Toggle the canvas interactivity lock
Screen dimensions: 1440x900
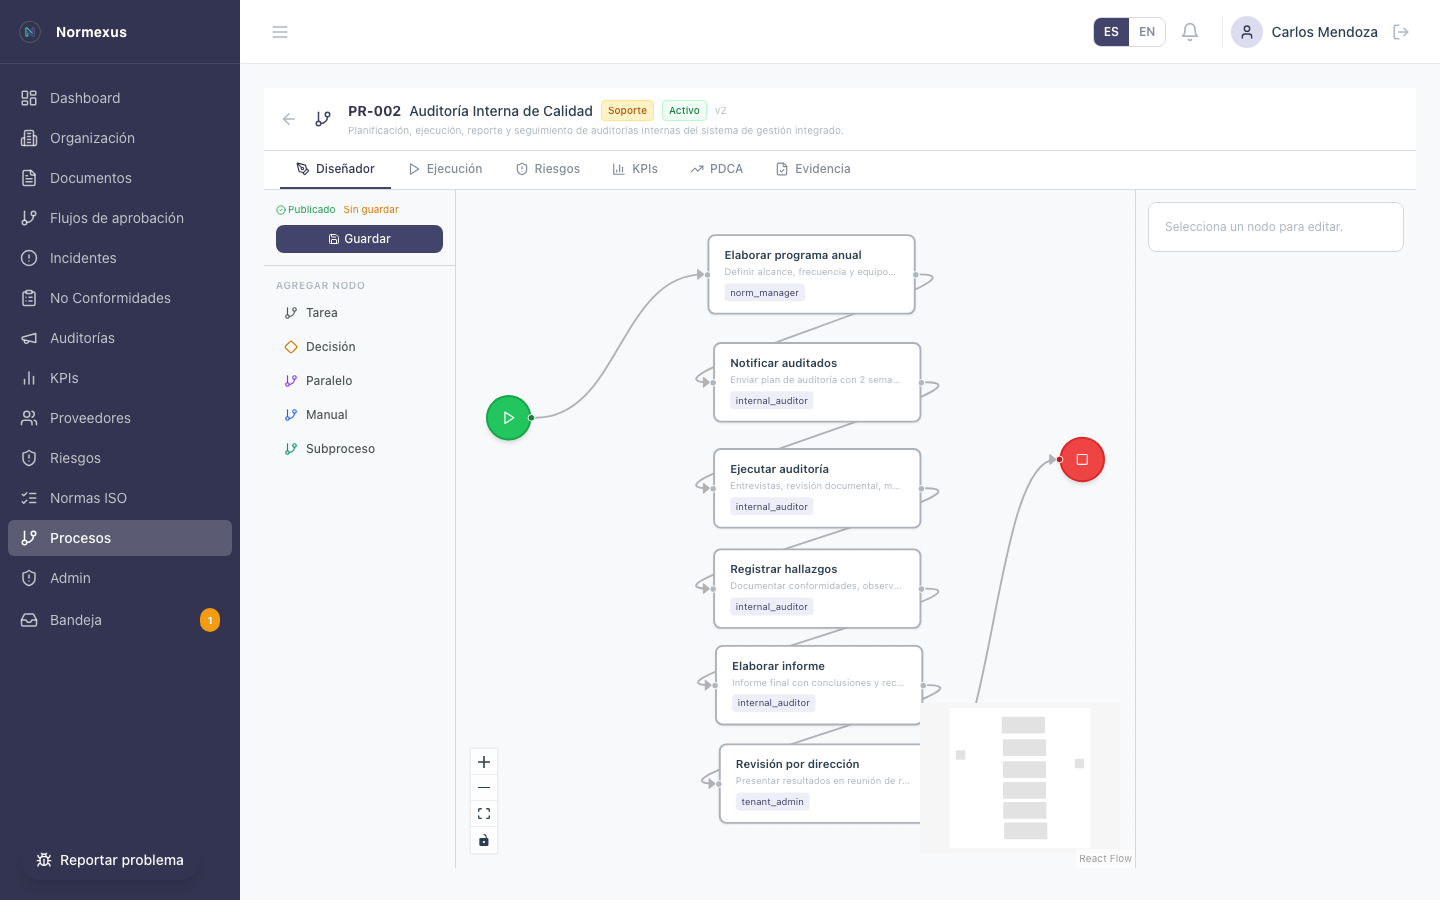pos(484,840)
